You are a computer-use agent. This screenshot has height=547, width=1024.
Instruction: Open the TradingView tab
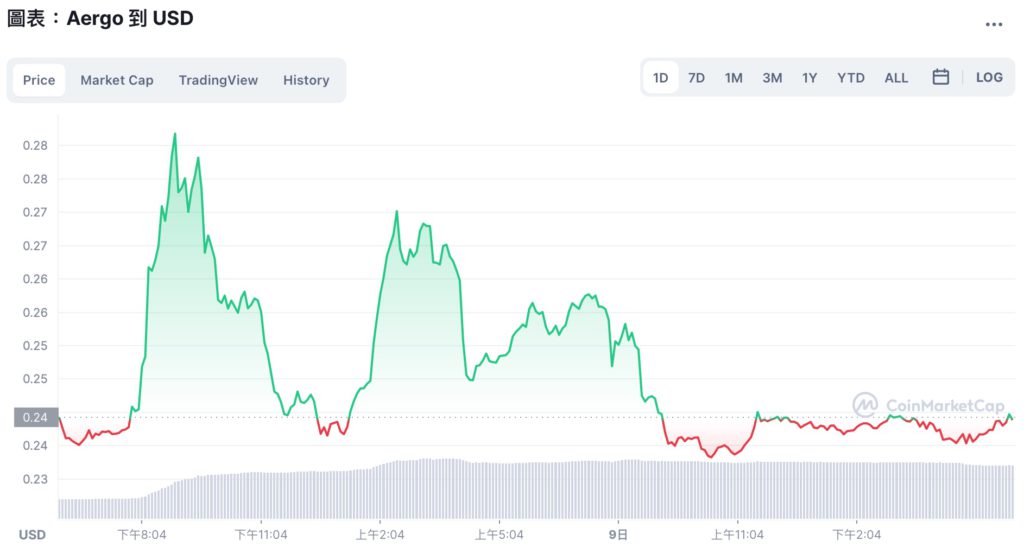pos(218,80)
